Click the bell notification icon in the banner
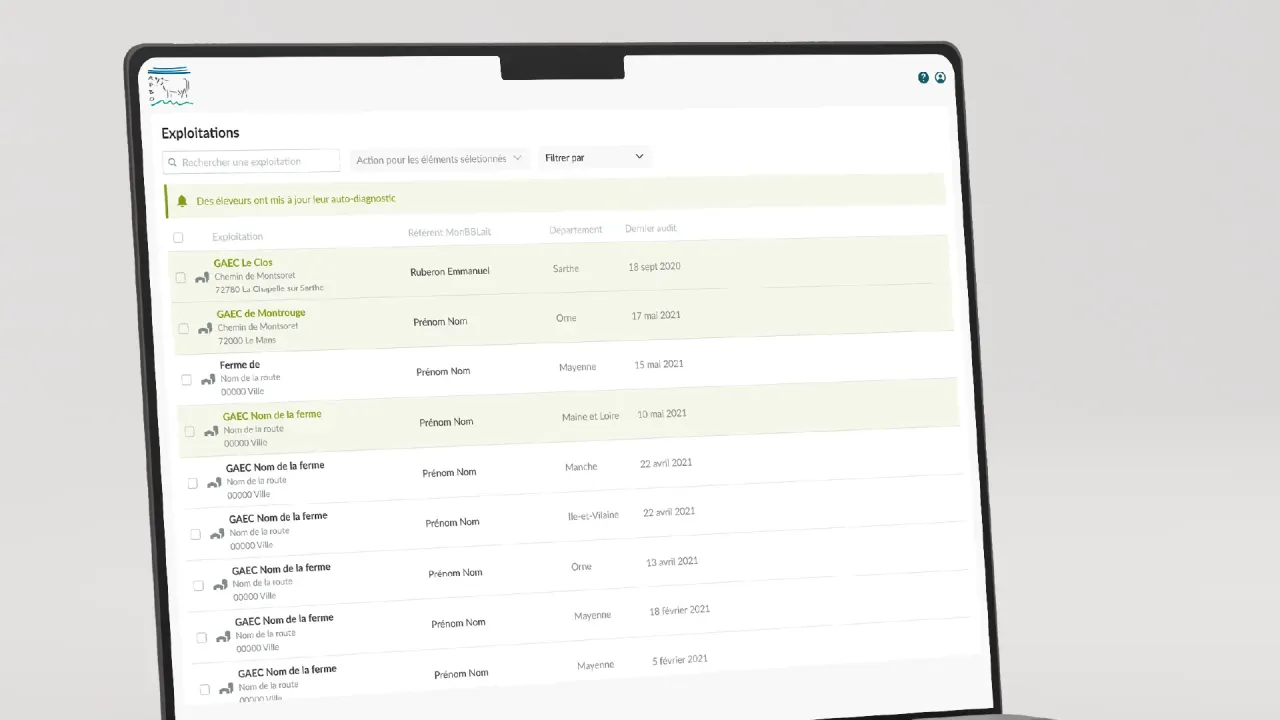This screenshot has height=720, width=1280. coord(182,201)
